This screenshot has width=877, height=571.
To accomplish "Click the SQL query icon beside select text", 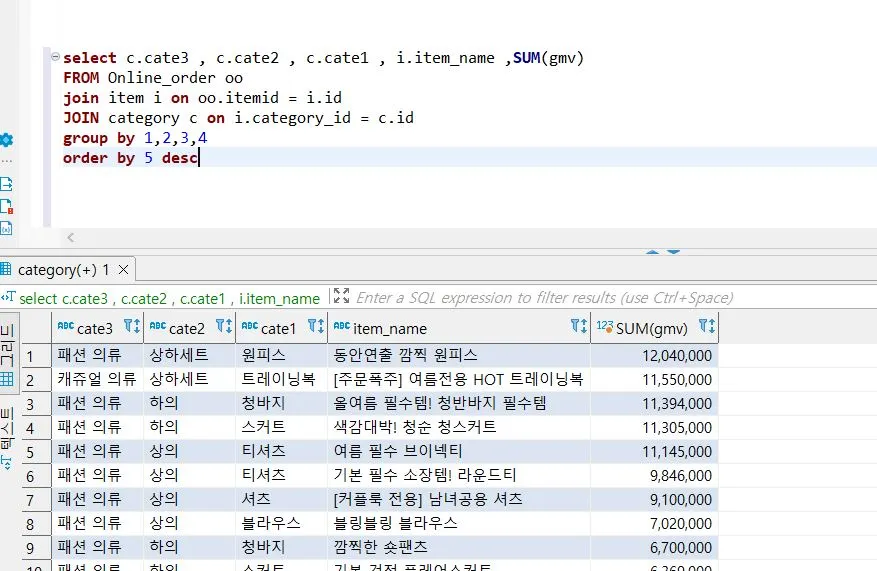I will click(8, 296).
